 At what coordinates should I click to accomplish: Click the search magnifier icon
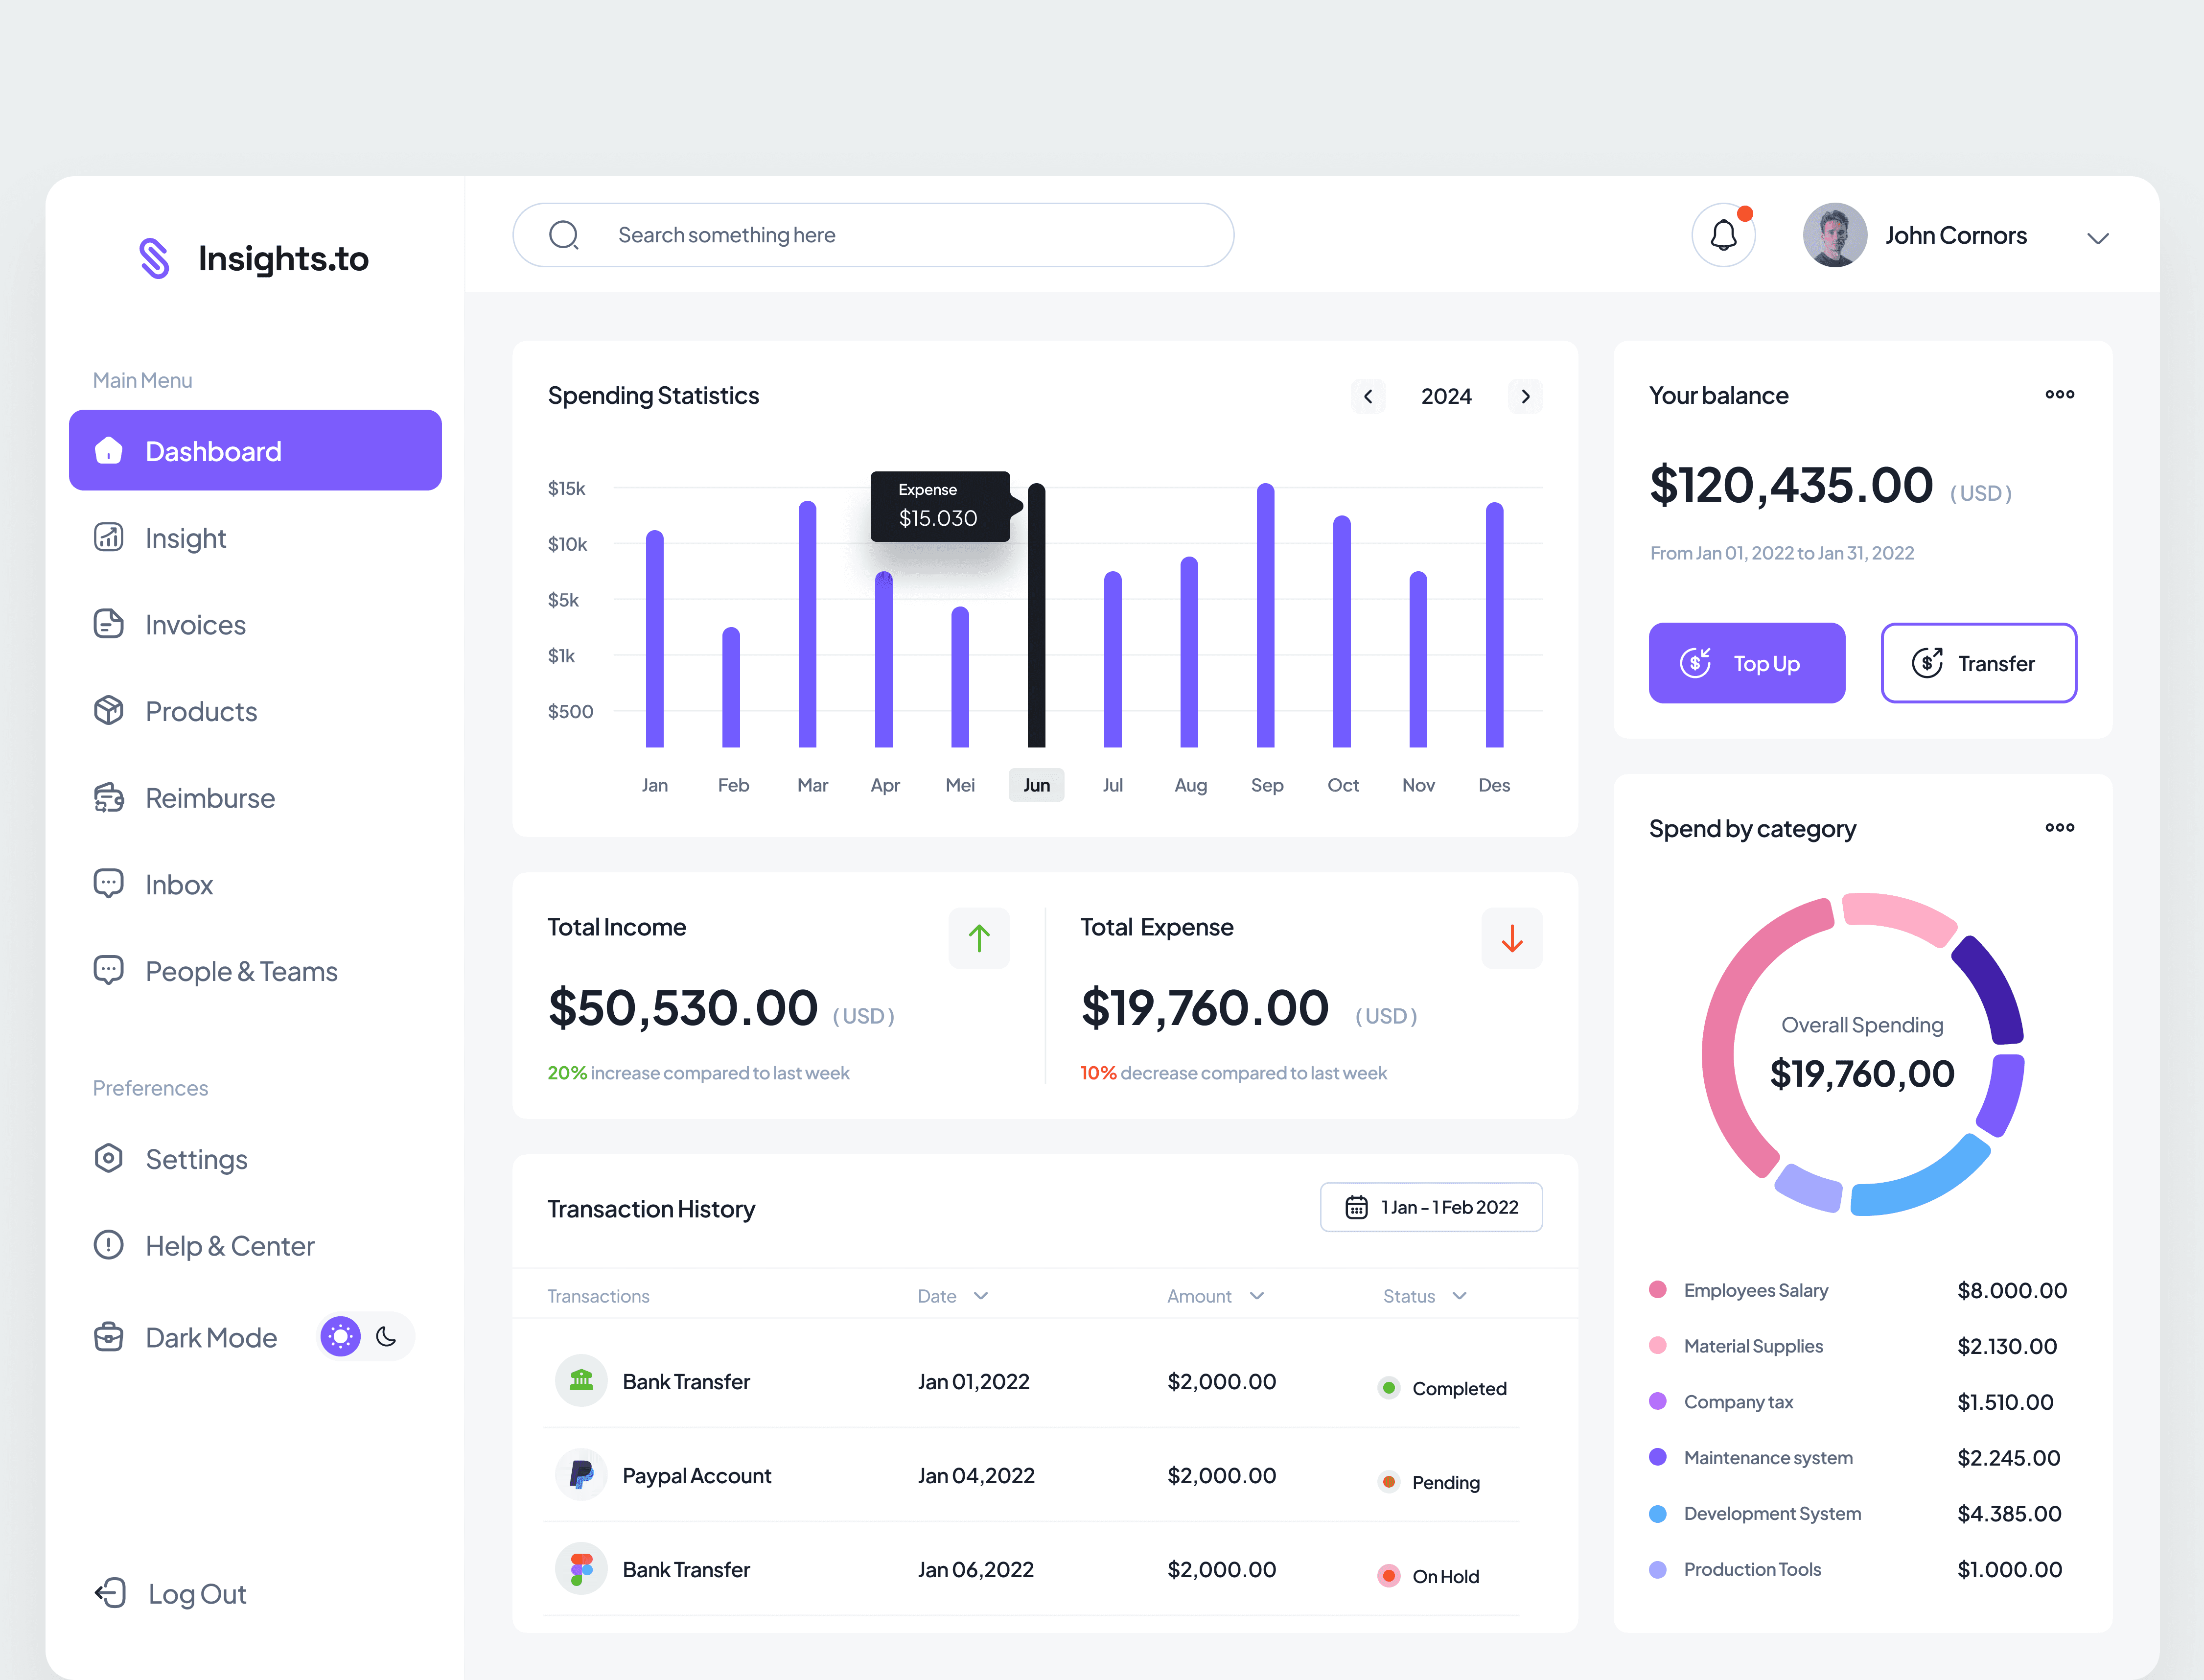pos(564,235)
